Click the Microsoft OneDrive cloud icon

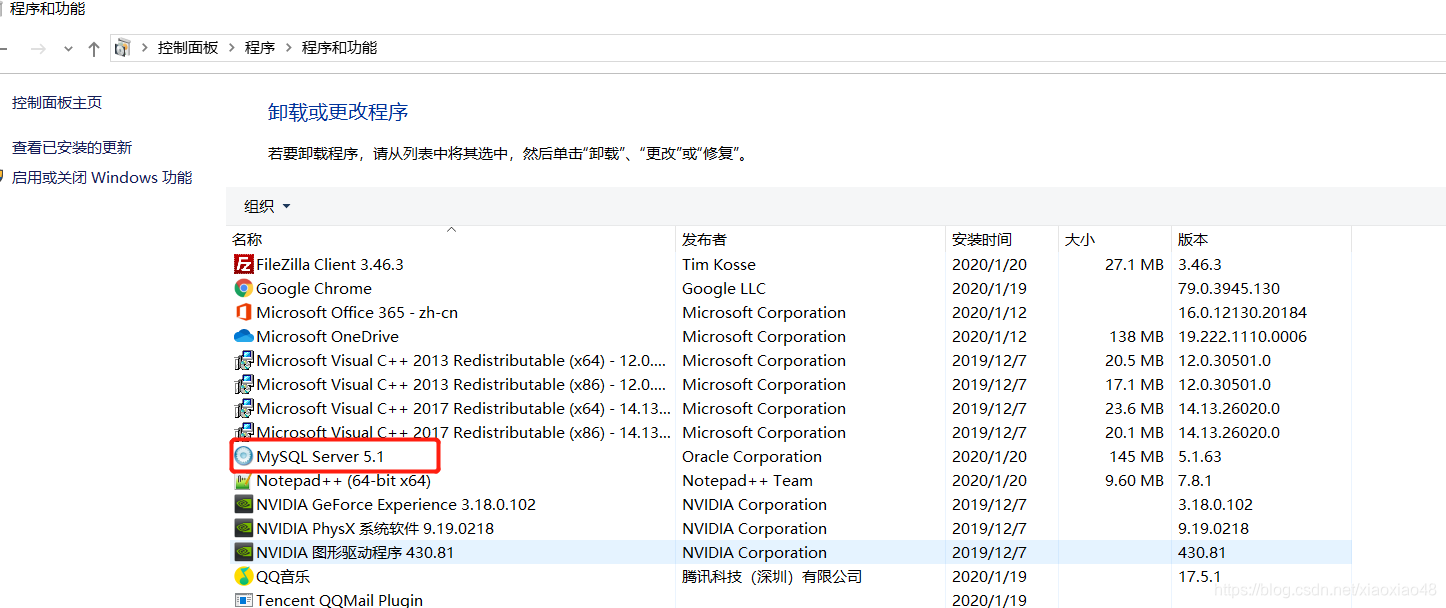[243, 337]
